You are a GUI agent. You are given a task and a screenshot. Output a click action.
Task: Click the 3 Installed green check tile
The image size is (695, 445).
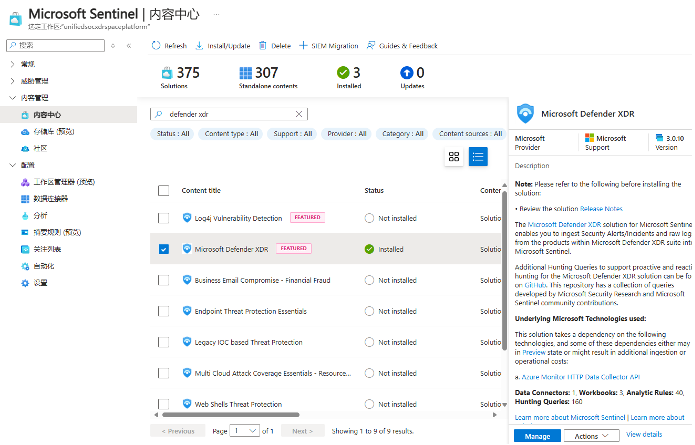pos(349,77)
